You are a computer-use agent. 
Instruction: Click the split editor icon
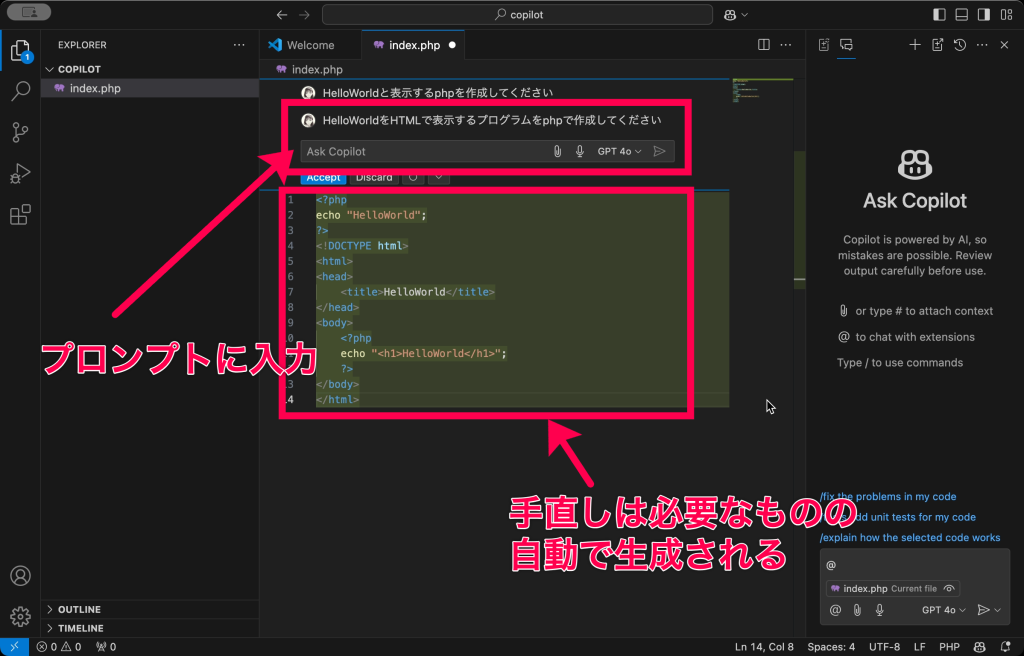764,45
